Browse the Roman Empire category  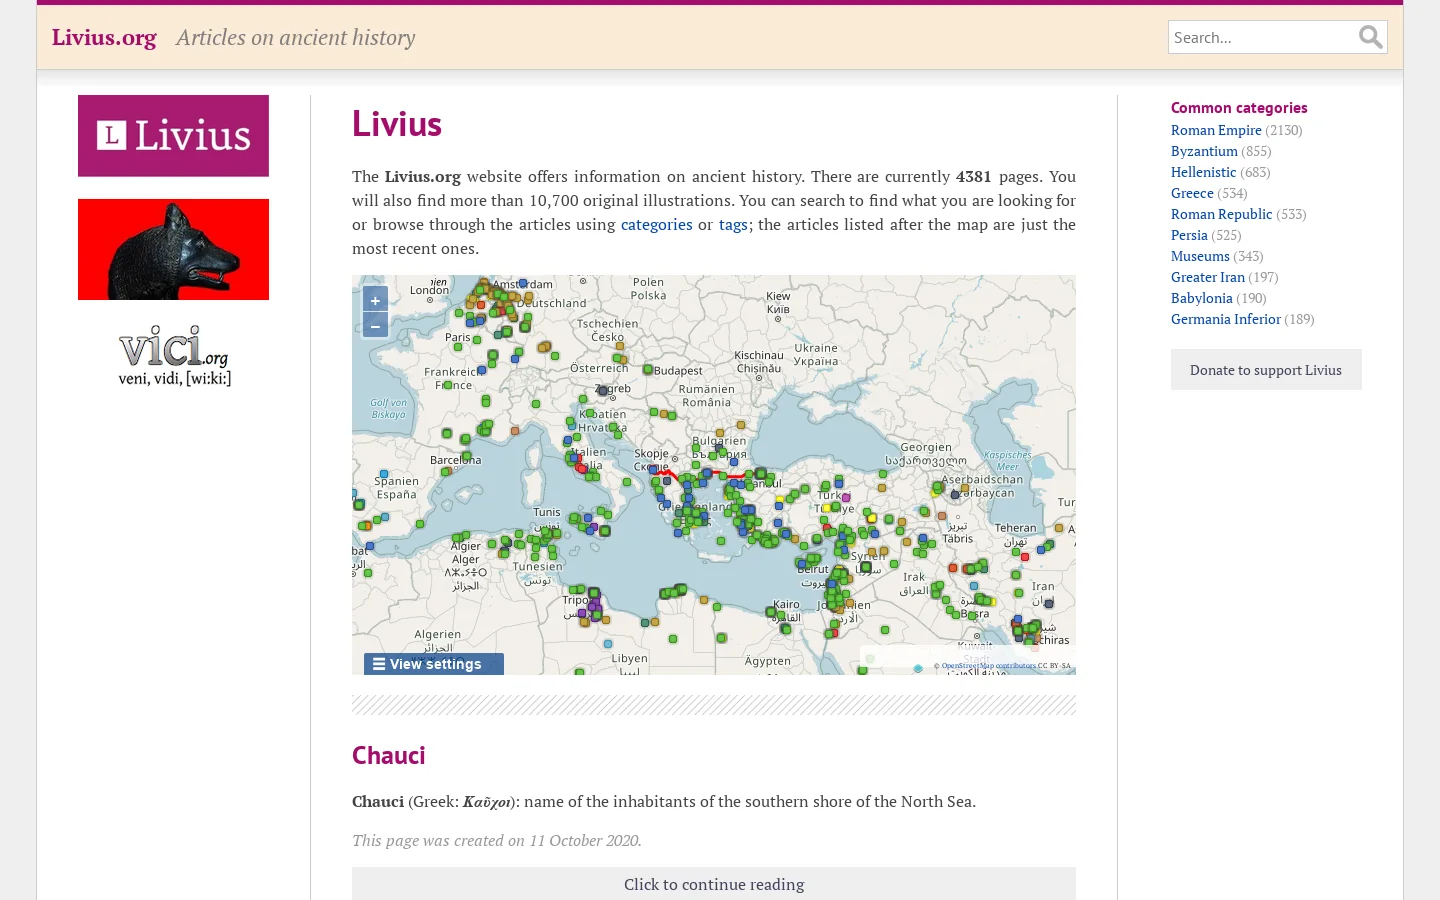point(1216,130)
